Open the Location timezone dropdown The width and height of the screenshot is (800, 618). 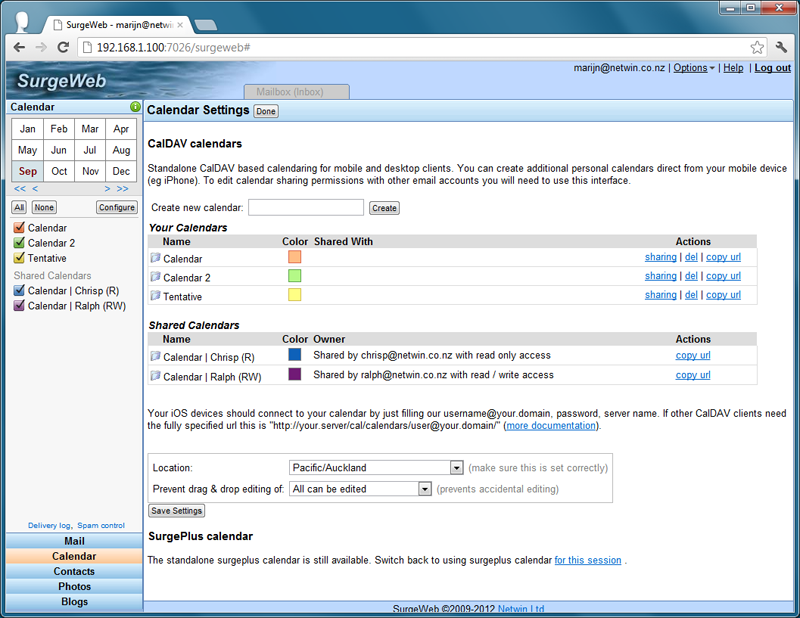pos(456,468)
